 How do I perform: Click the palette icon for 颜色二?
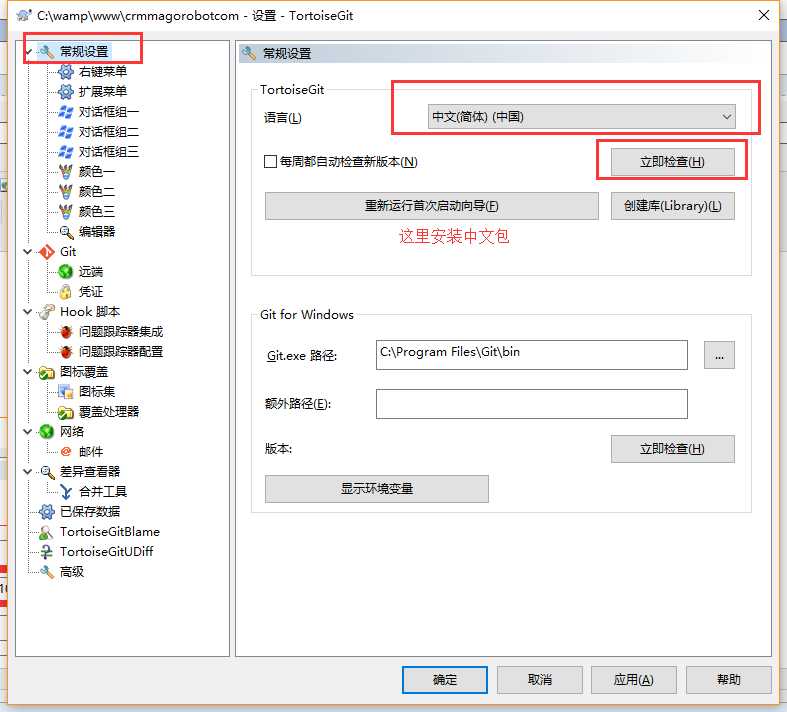(x=66, y=192)
